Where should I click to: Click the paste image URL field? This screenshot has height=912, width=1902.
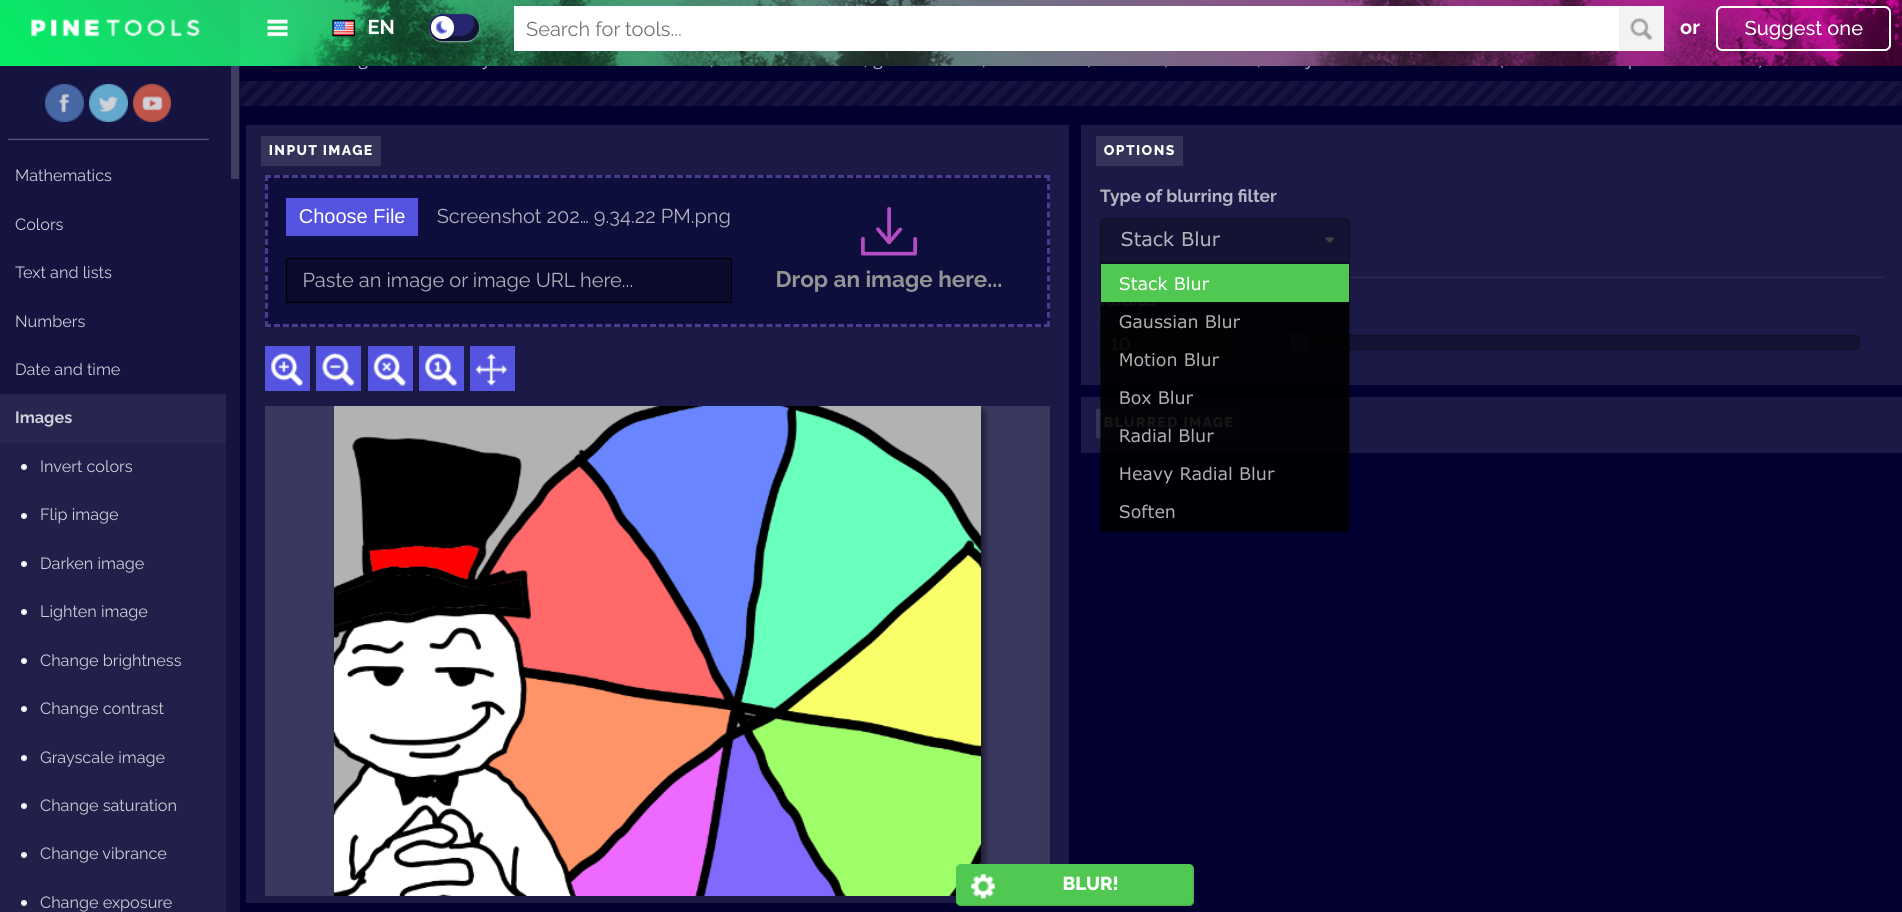(x=509, y=281)
